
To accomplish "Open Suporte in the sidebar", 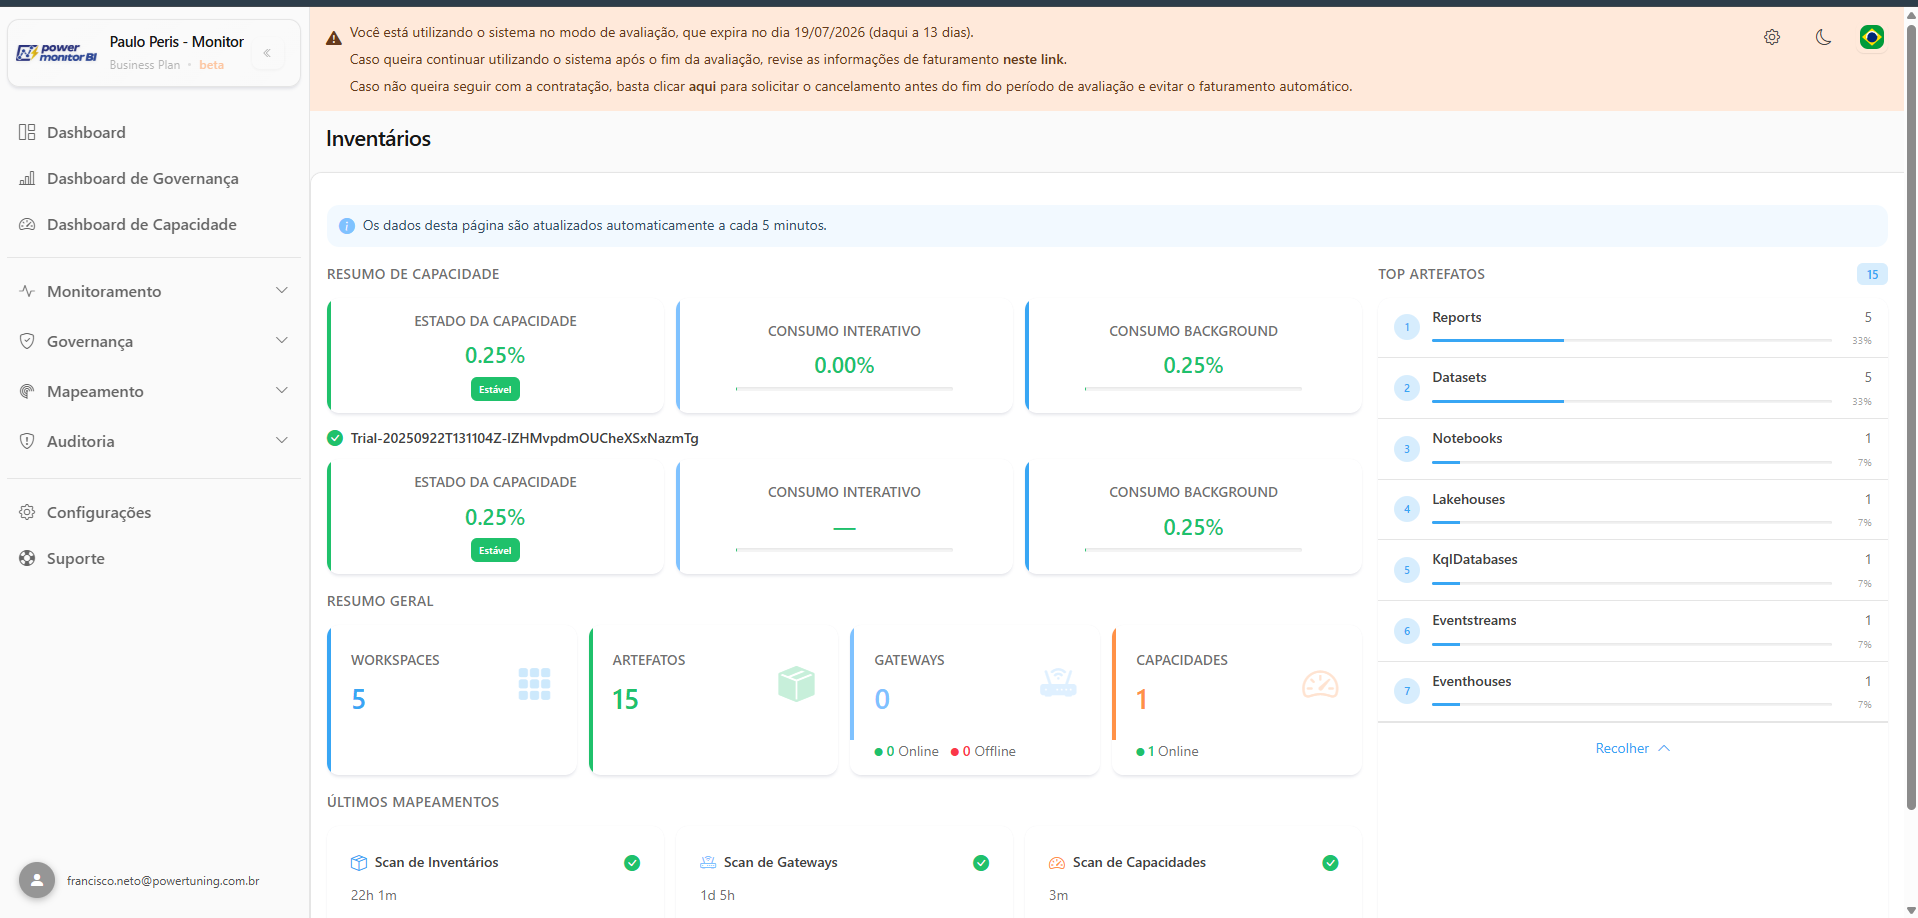I will (154, 558).
